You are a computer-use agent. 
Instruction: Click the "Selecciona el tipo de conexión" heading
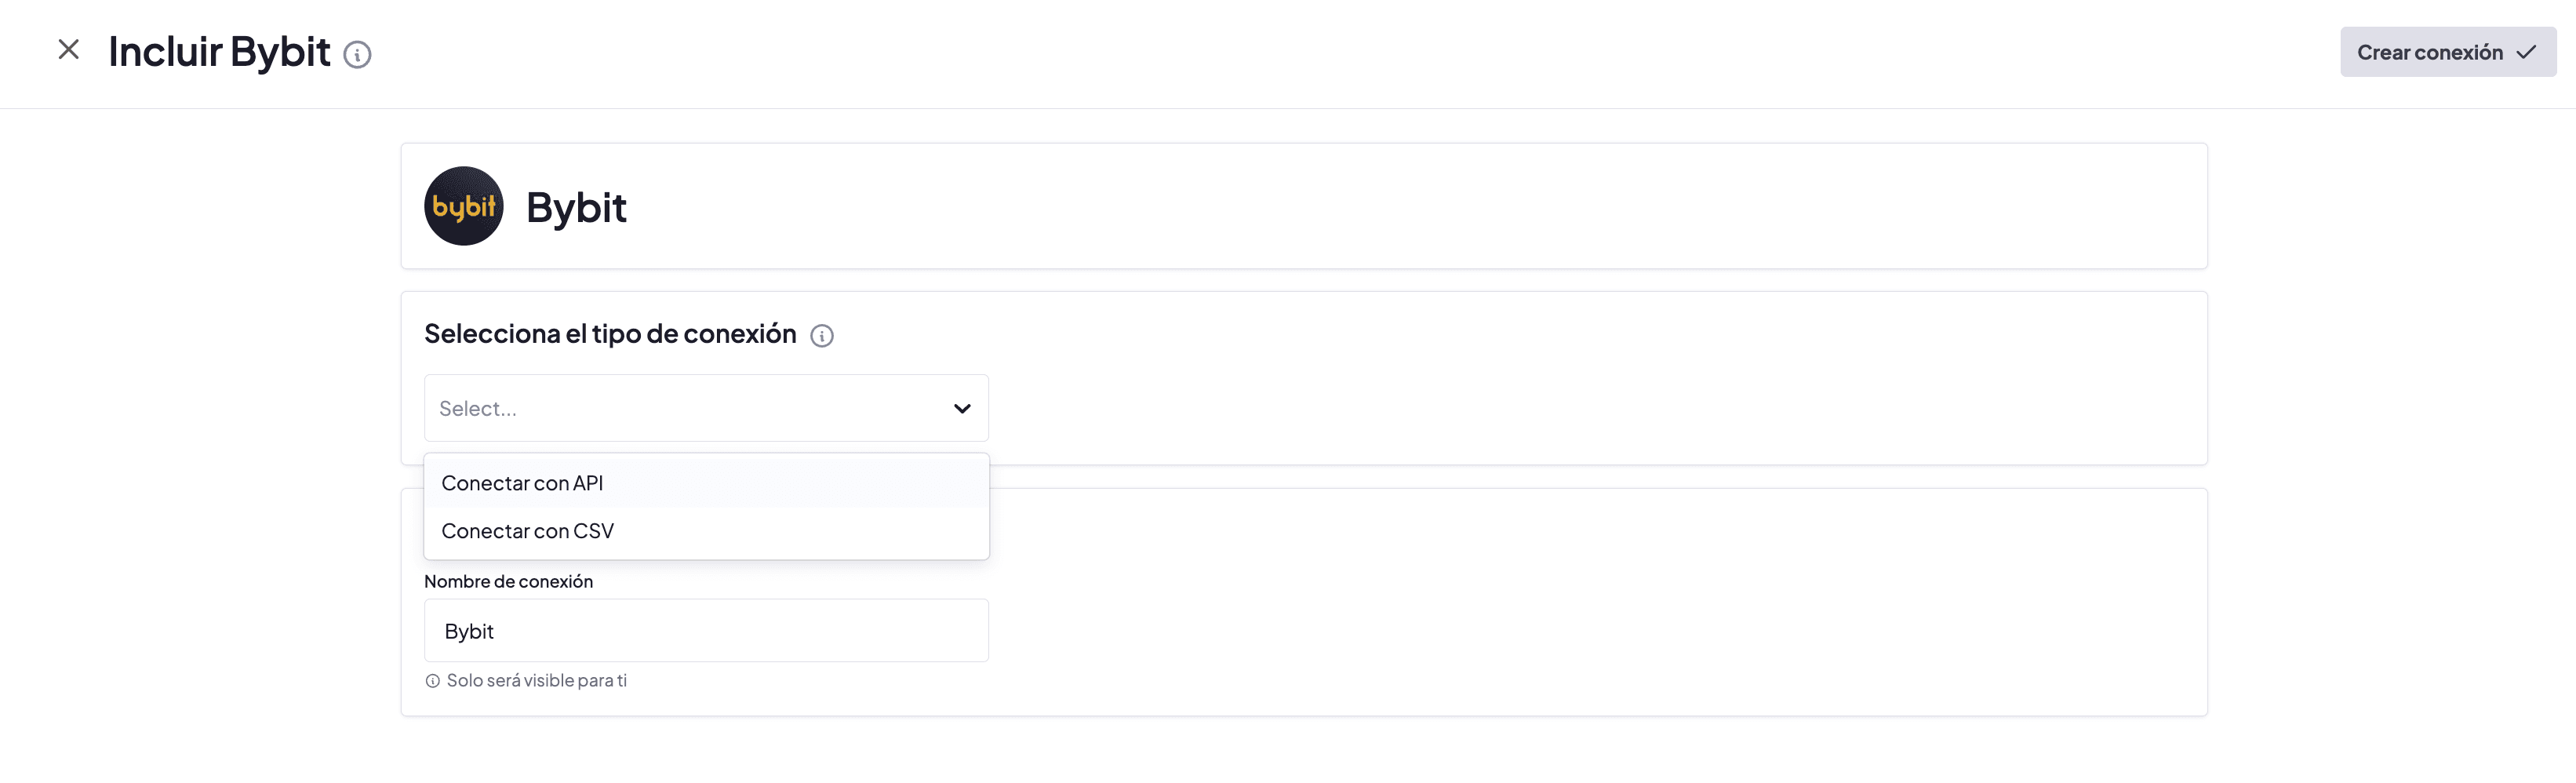click(x=610, y=333)
